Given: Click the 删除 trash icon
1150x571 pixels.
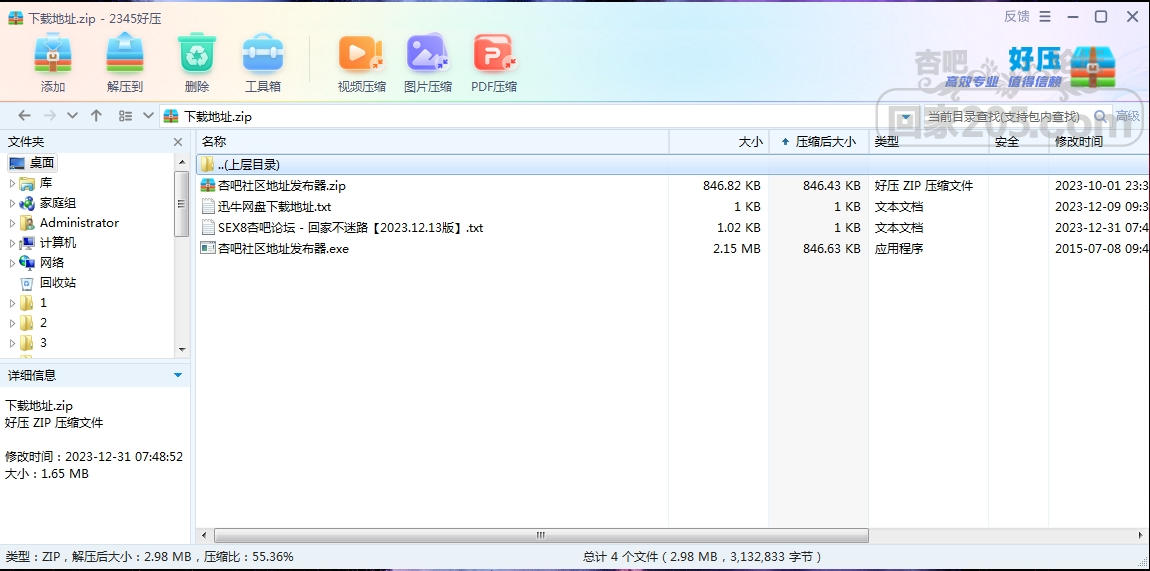Looking at the screenshot, I should pyautogui.click(x=196, y=54).
